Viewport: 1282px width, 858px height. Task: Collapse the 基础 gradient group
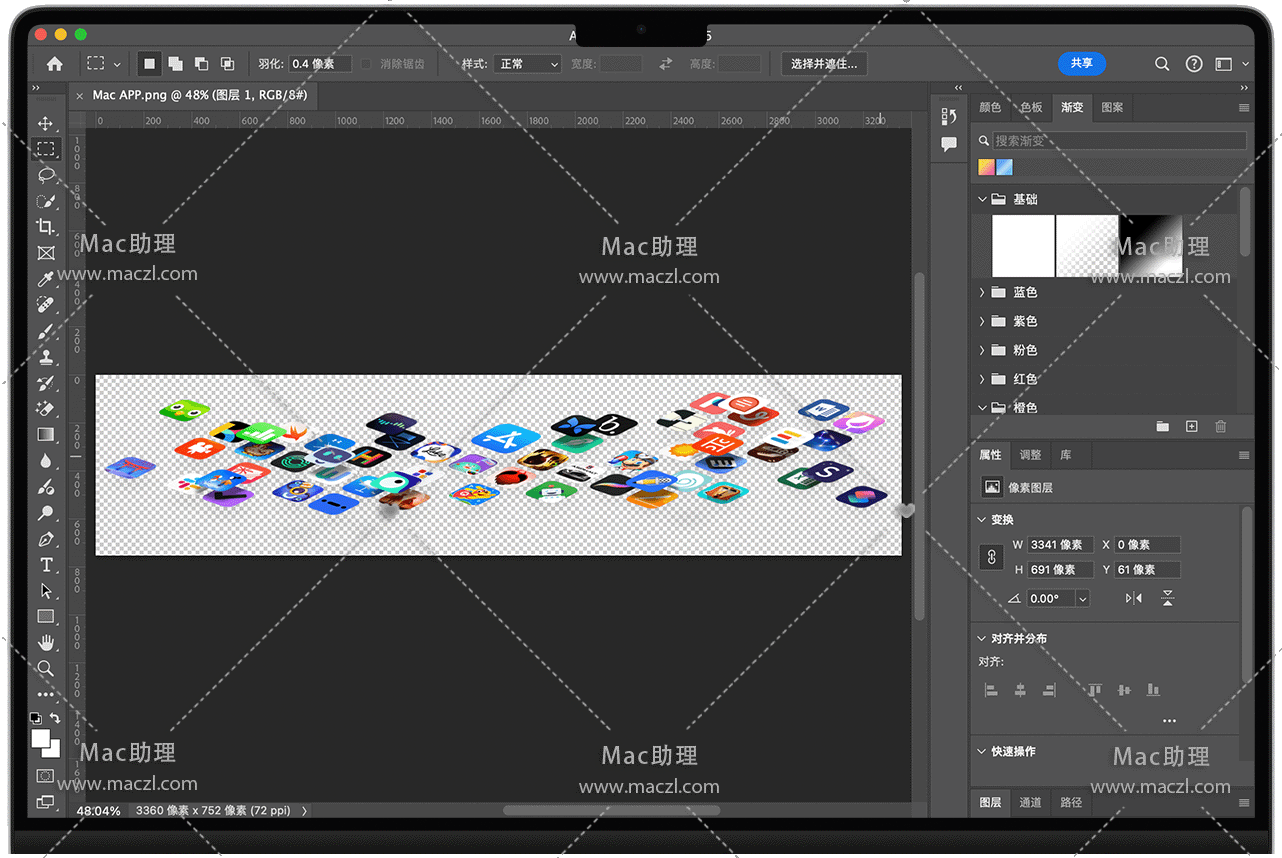(x=982, y=199)
